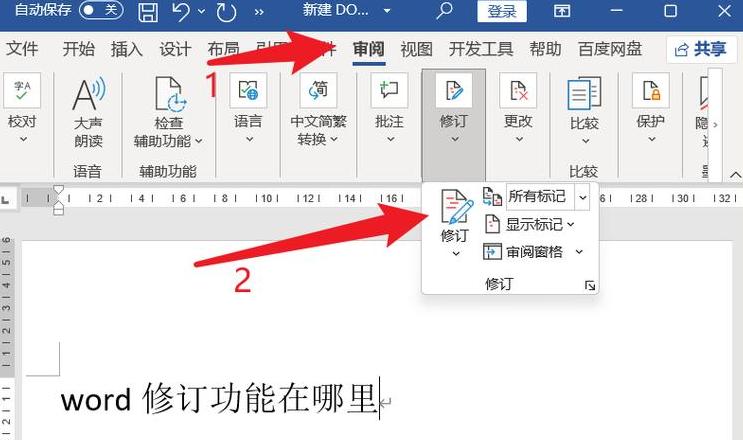Click the 大声朗读 read aloud icon
The height and width of the screenshot is (440, 743).
[89, 95]
